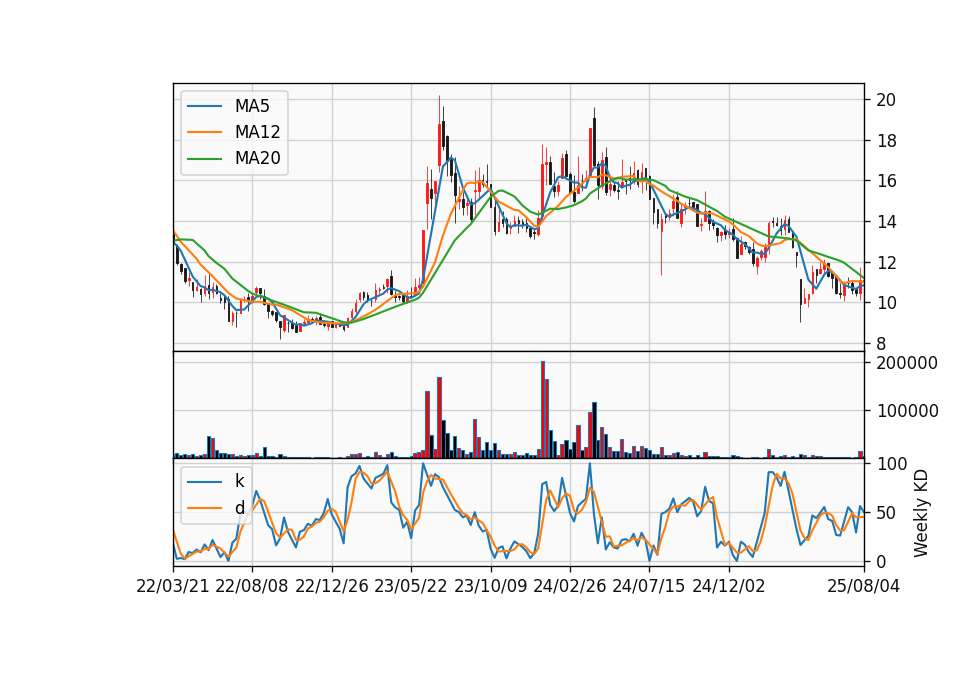Screen dimensions: 960x690
Task: Click the 24/02/26 date tick label
Action: point(570,586)
